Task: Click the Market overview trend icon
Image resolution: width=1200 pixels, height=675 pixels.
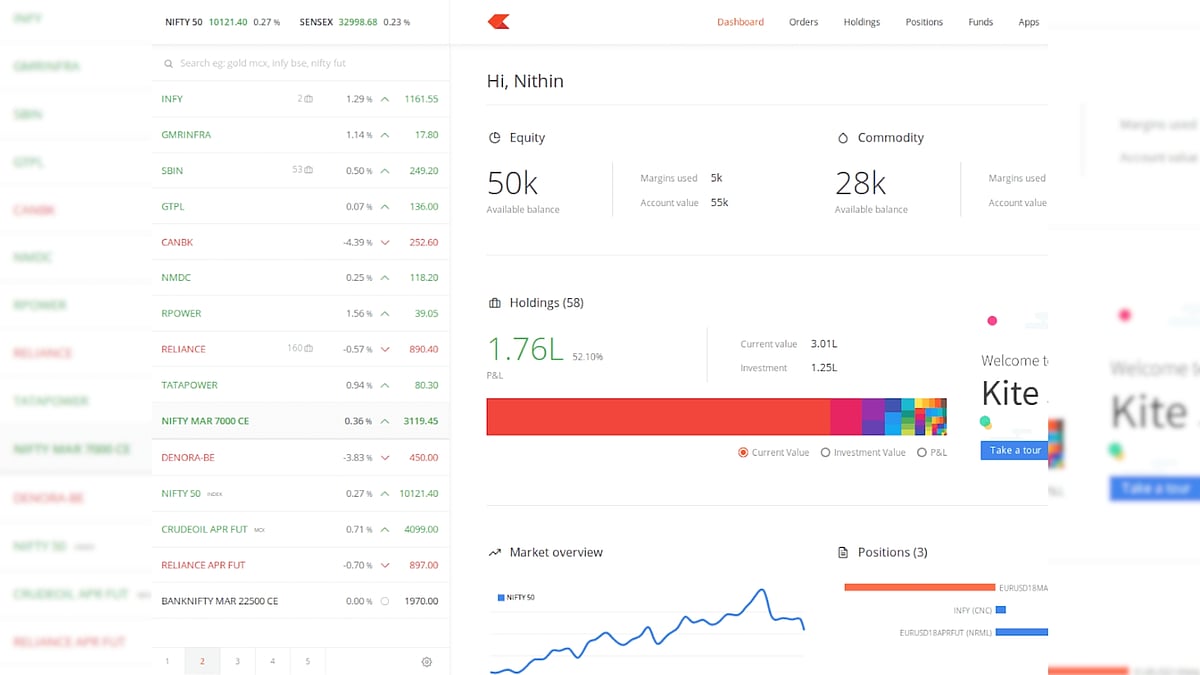Action: [494, 552]
